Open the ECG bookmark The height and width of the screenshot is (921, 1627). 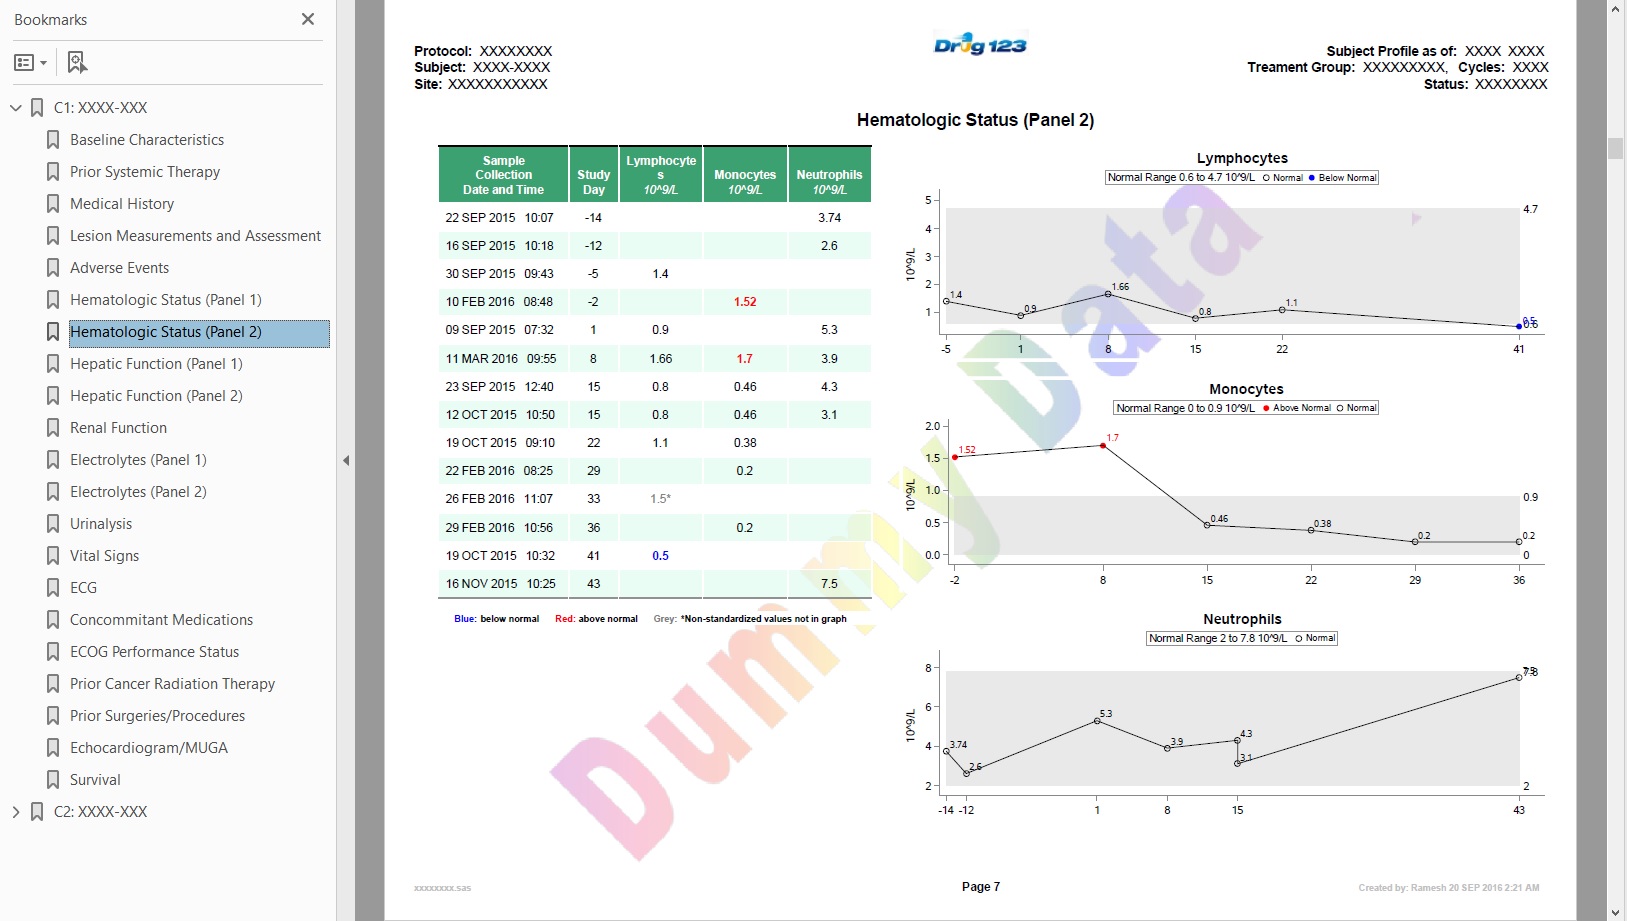[x=83, y=588]
